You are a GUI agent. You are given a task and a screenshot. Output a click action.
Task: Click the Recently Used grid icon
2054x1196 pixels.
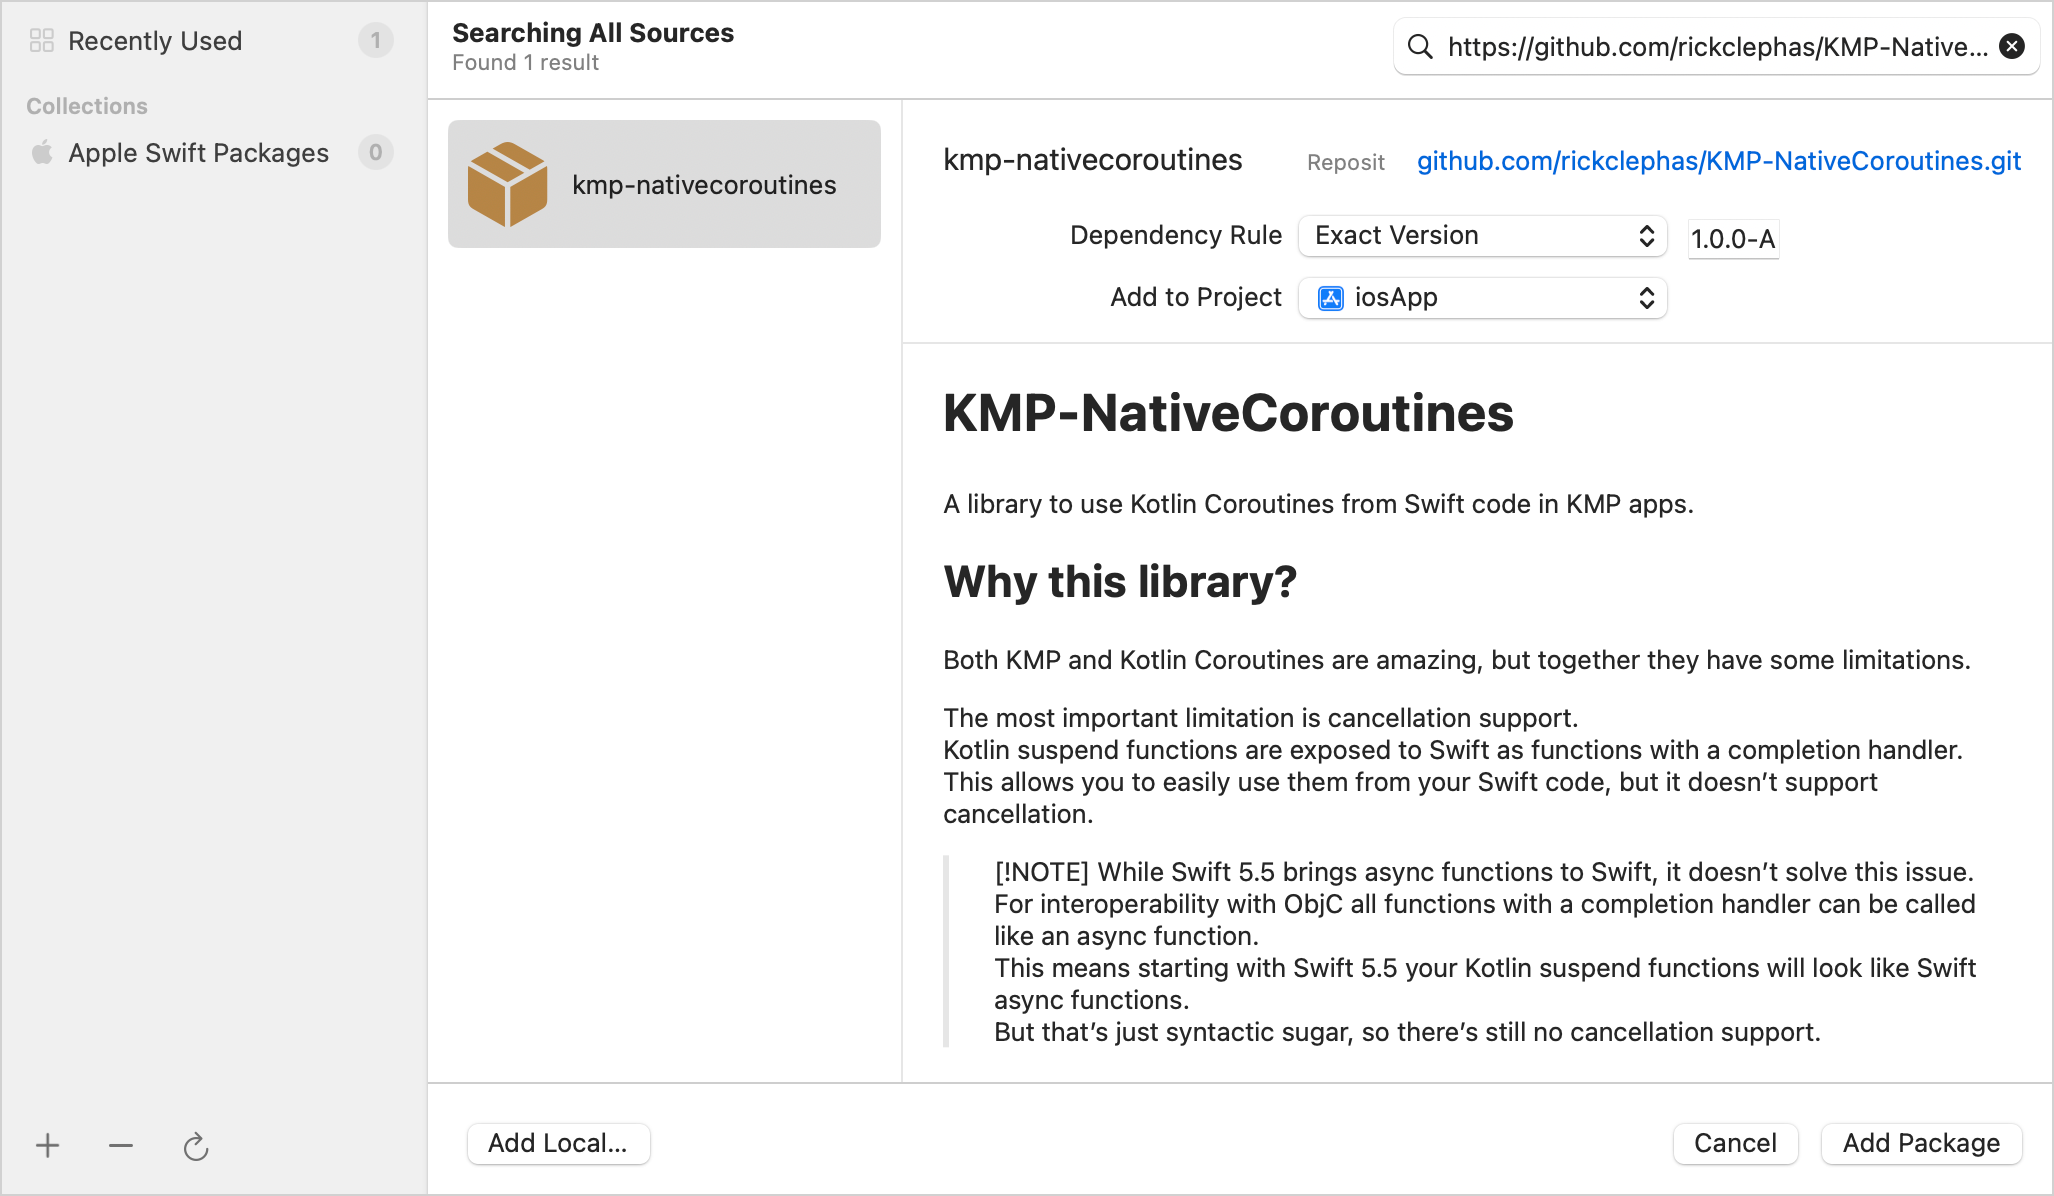(x=42, y=39)
